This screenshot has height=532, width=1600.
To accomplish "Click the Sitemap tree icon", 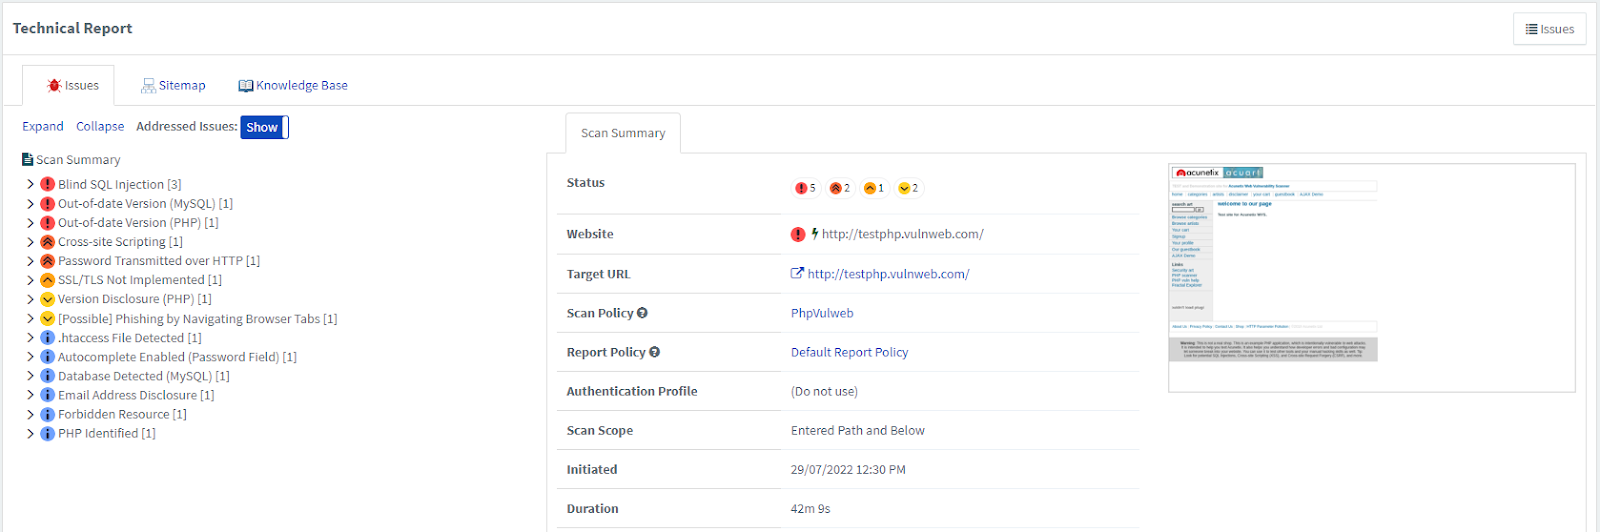I will click(x=148, y=86).
